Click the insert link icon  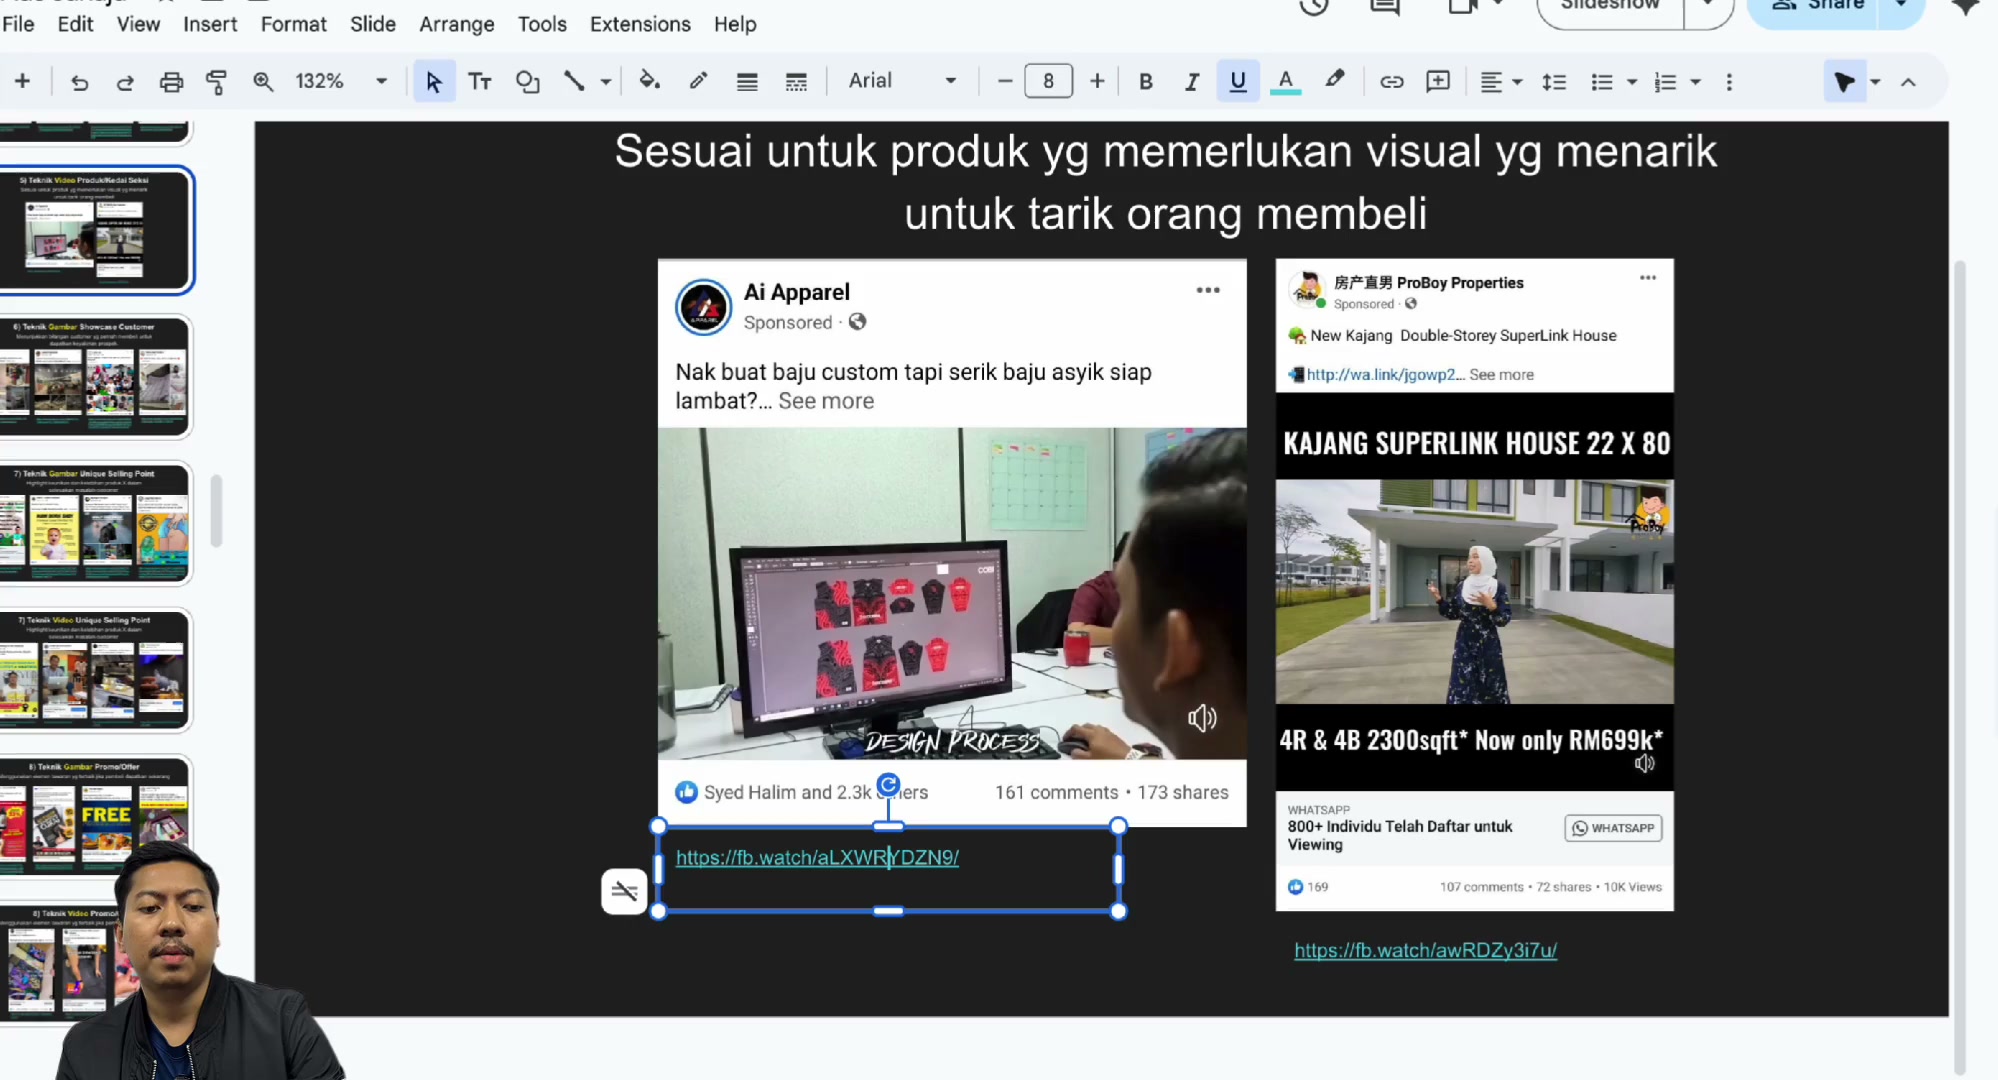1391,82
